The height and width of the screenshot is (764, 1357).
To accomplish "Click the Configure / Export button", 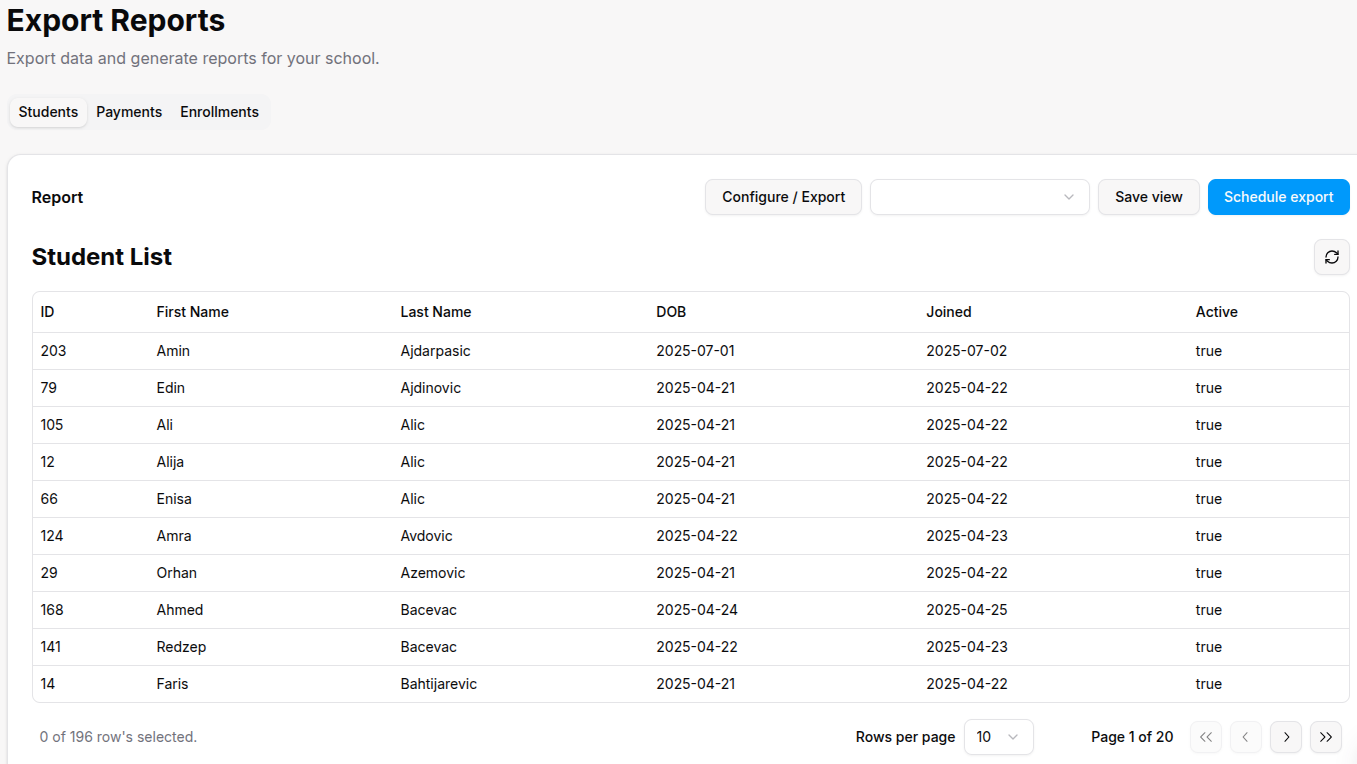I will point(783,197).
